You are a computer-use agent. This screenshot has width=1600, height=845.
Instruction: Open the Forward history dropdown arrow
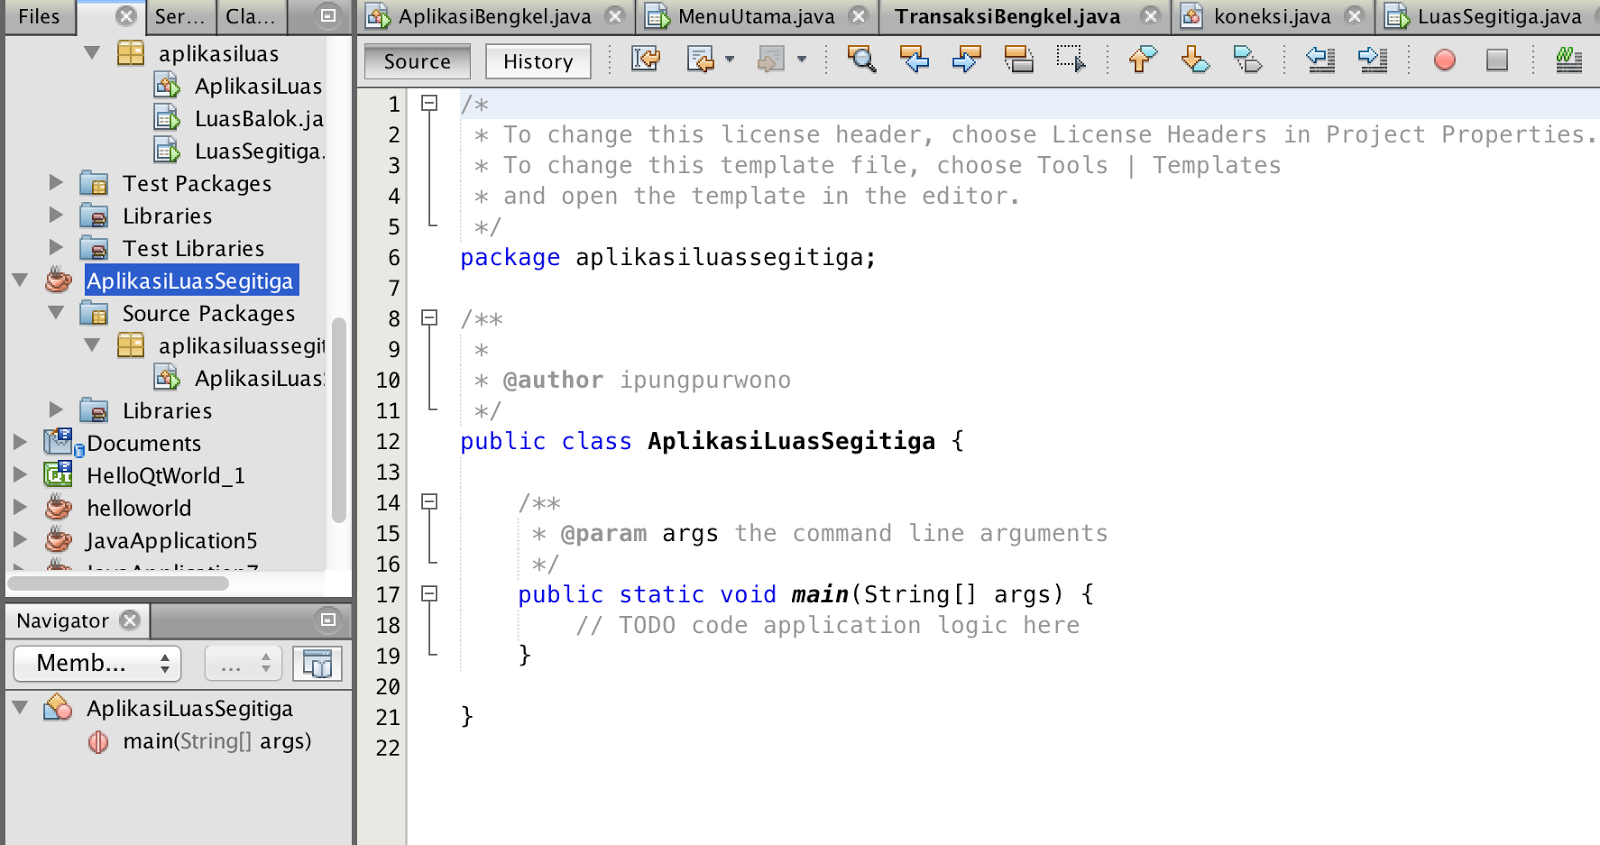(801, 60)
